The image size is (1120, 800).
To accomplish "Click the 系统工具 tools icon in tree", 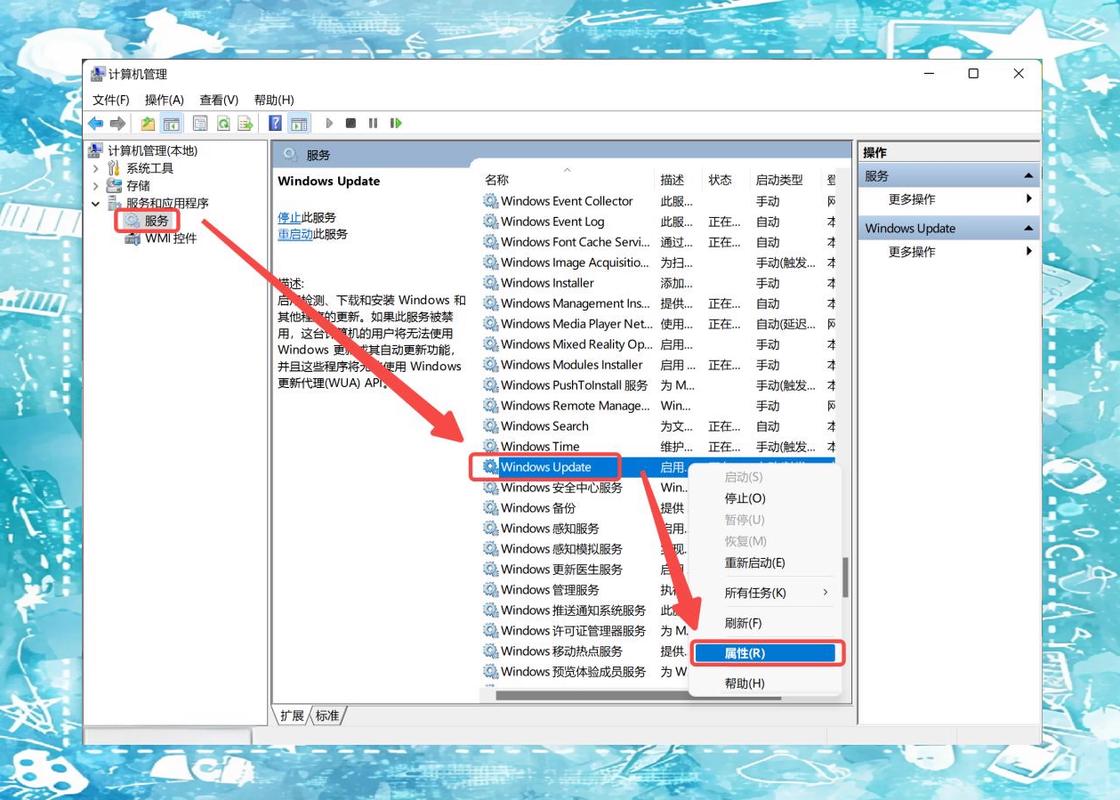I will [114, 168].
